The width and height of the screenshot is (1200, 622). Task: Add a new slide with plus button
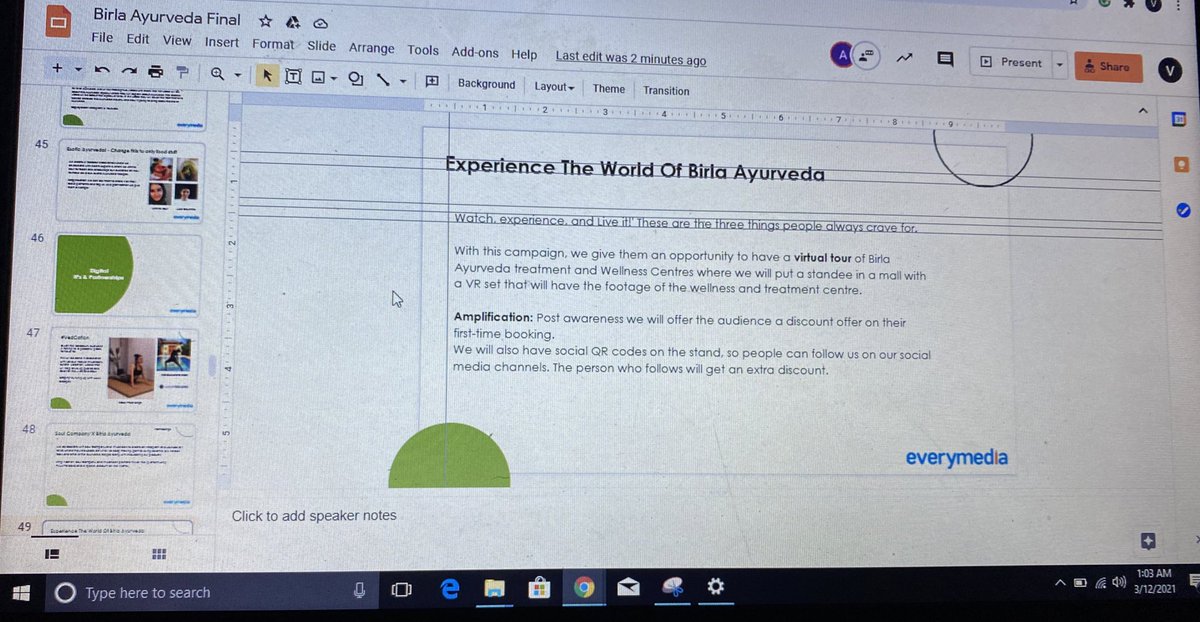click(57, 68)
